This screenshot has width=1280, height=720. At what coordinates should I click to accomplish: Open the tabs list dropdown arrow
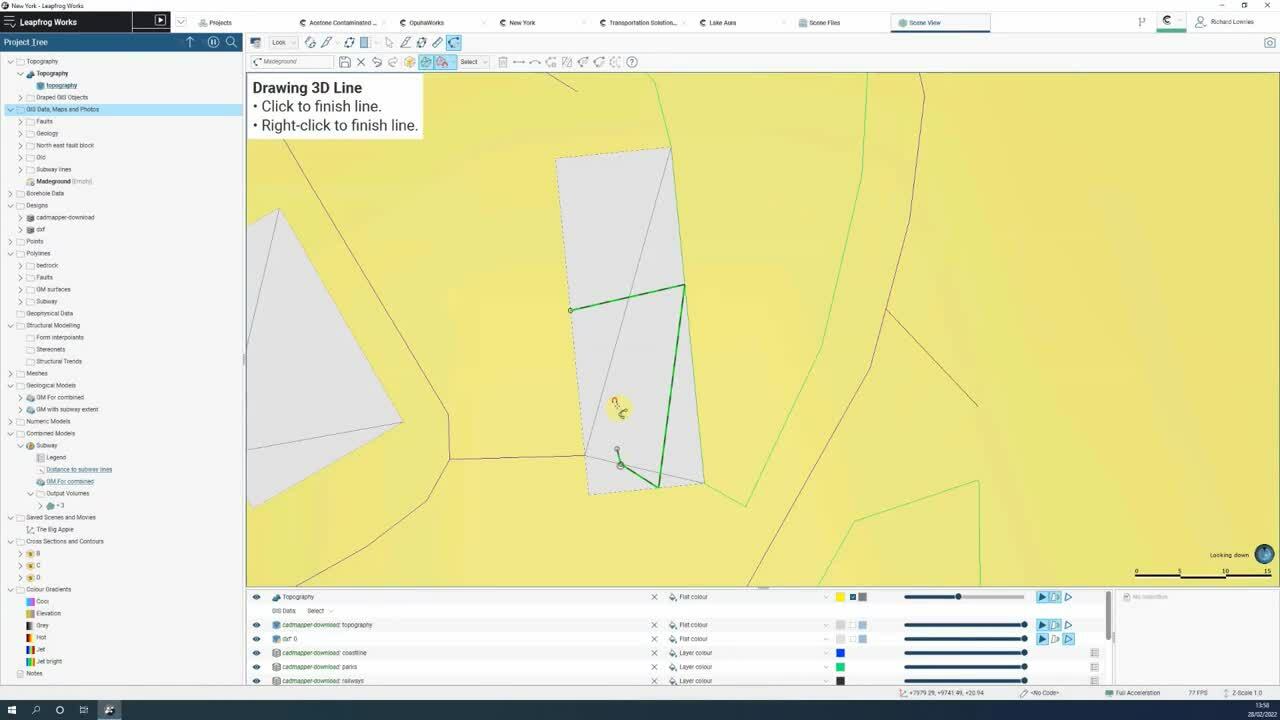click(181, 22)
